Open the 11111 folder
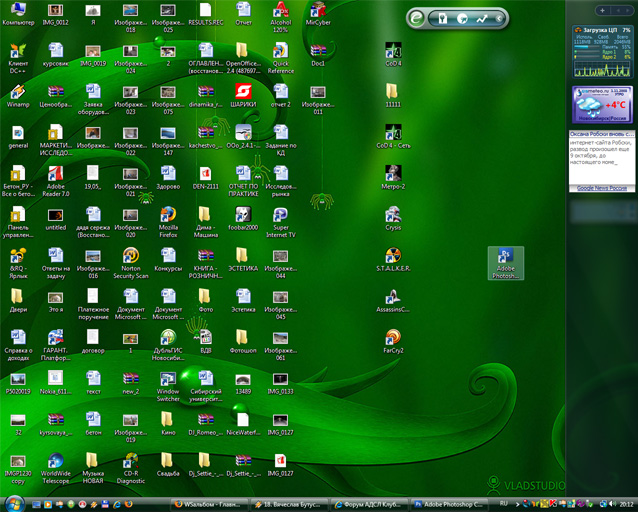The height and width of the screenshot is (512, 638). coord(393,96)
